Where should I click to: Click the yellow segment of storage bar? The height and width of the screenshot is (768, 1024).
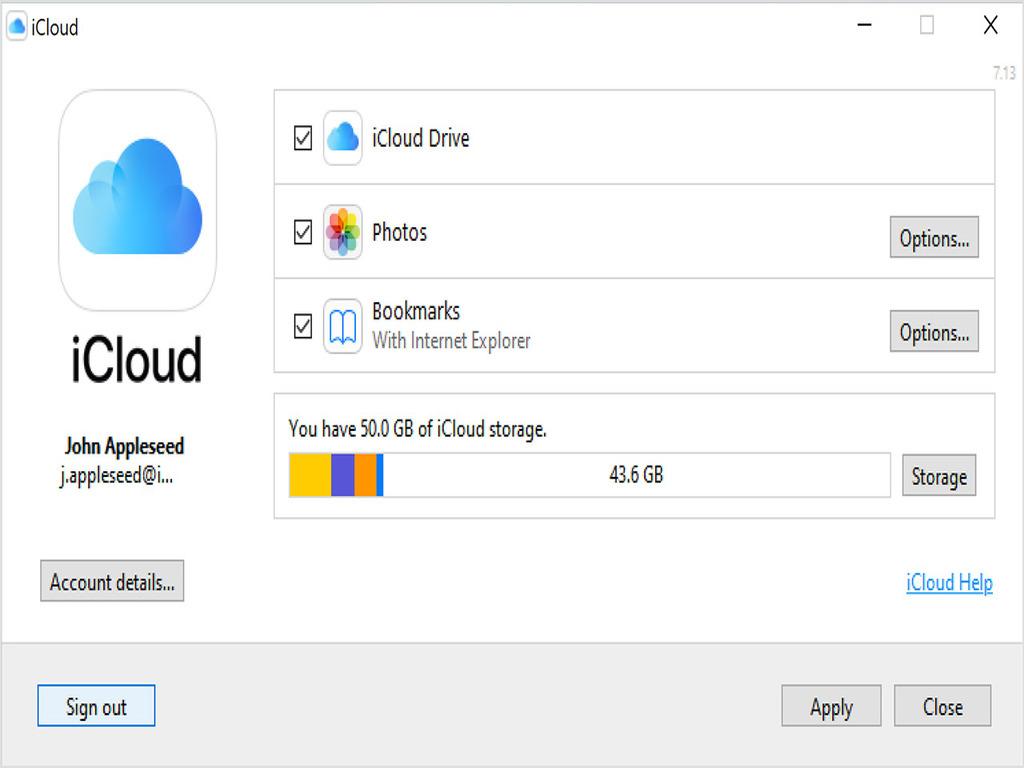[x=310, y=475]
